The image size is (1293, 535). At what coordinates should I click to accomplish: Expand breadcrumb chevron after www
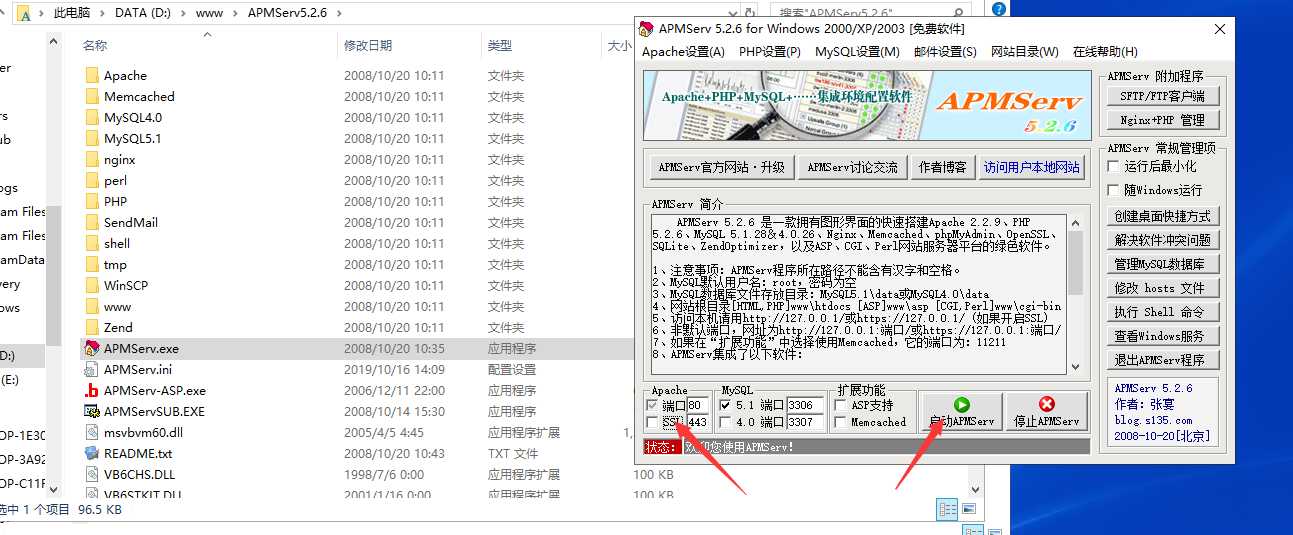[237, 13]
